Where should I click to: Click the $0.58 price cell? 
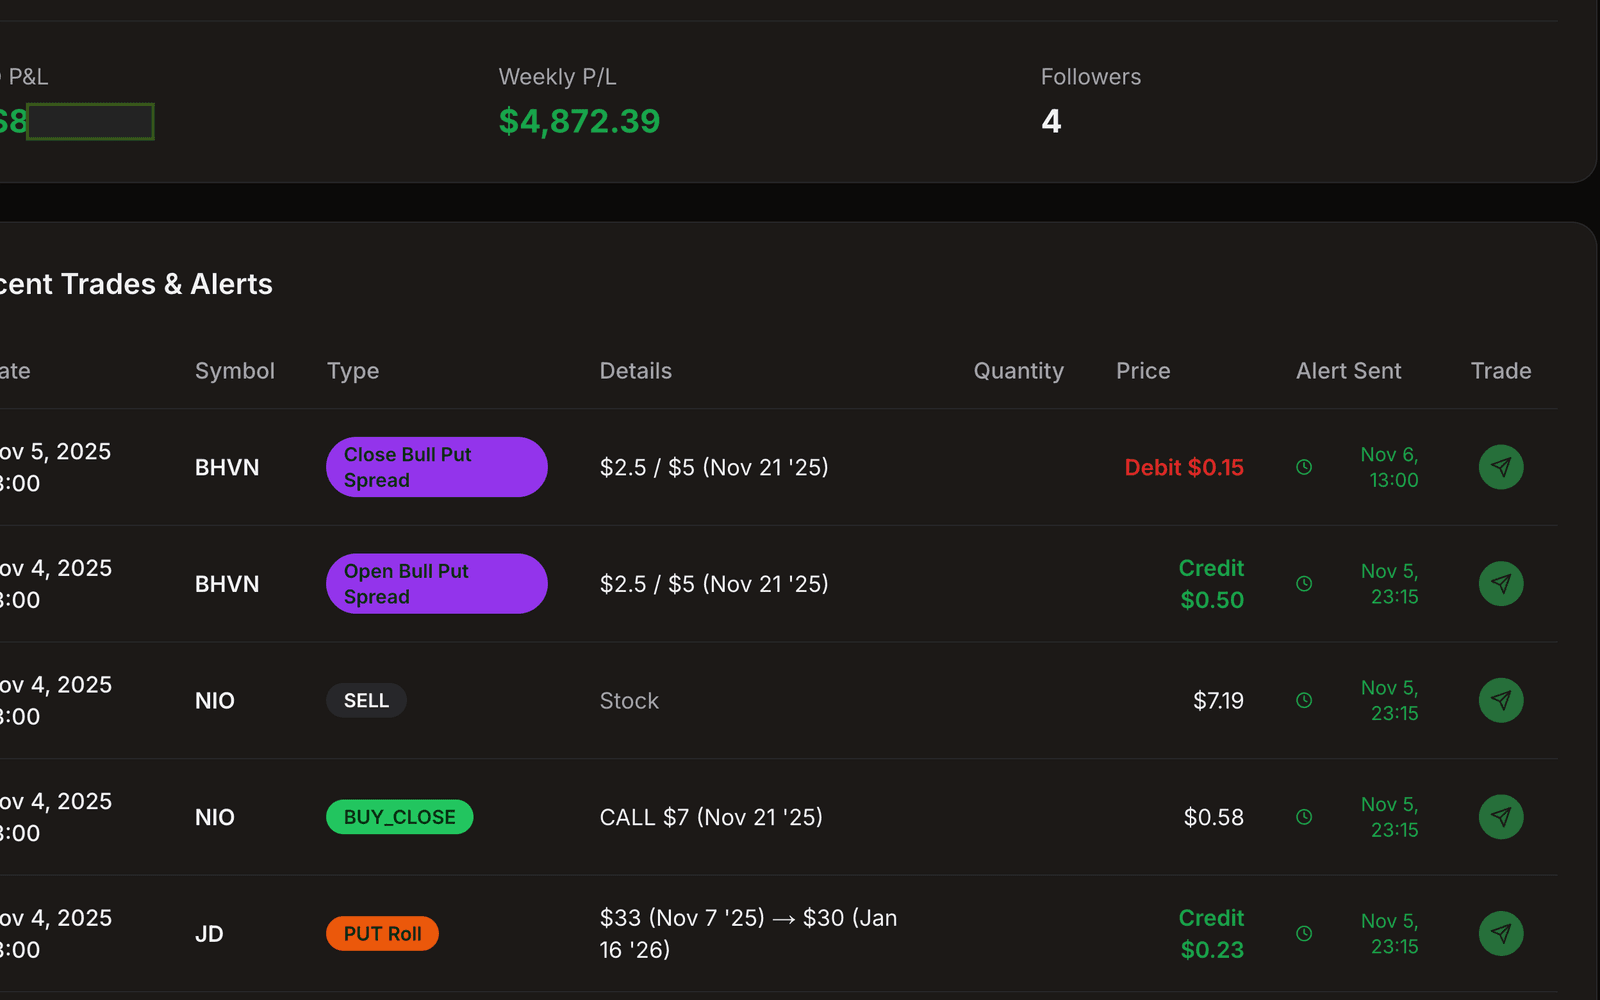click(x=1214, y=817)
